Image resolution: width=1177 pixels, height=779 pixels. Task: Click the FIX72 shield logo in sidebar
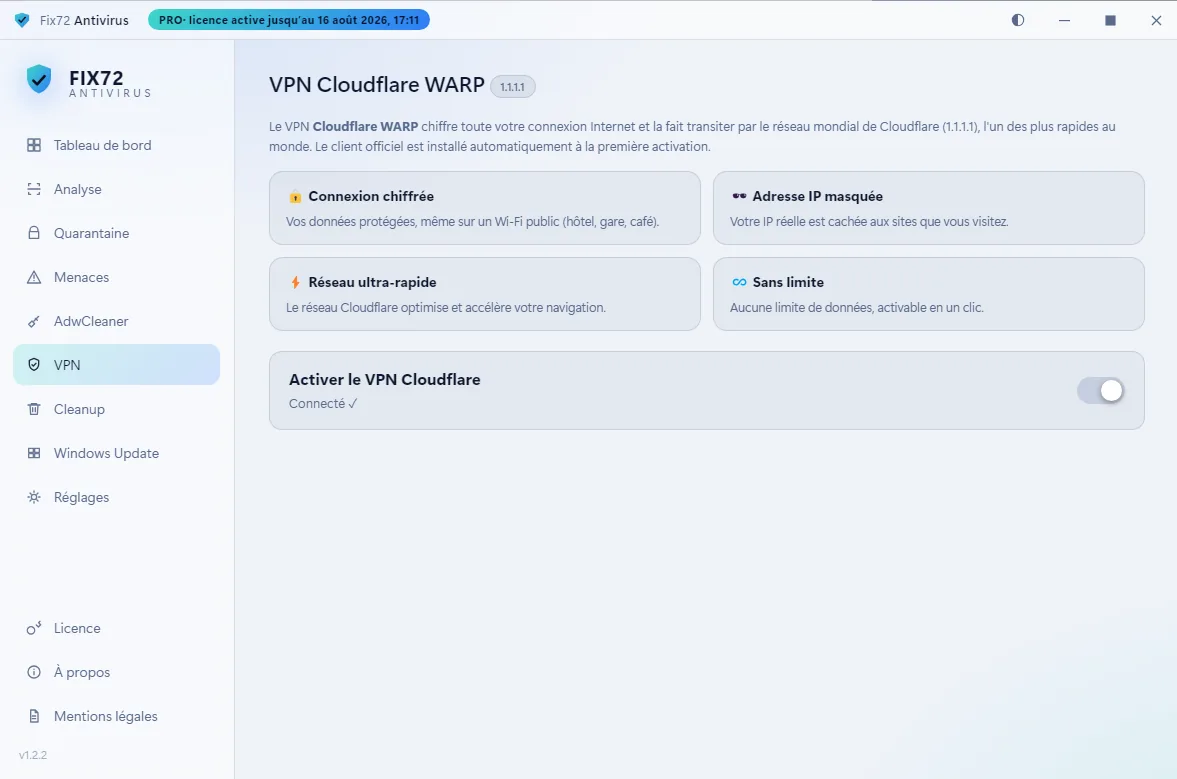[x=39, y=79]
